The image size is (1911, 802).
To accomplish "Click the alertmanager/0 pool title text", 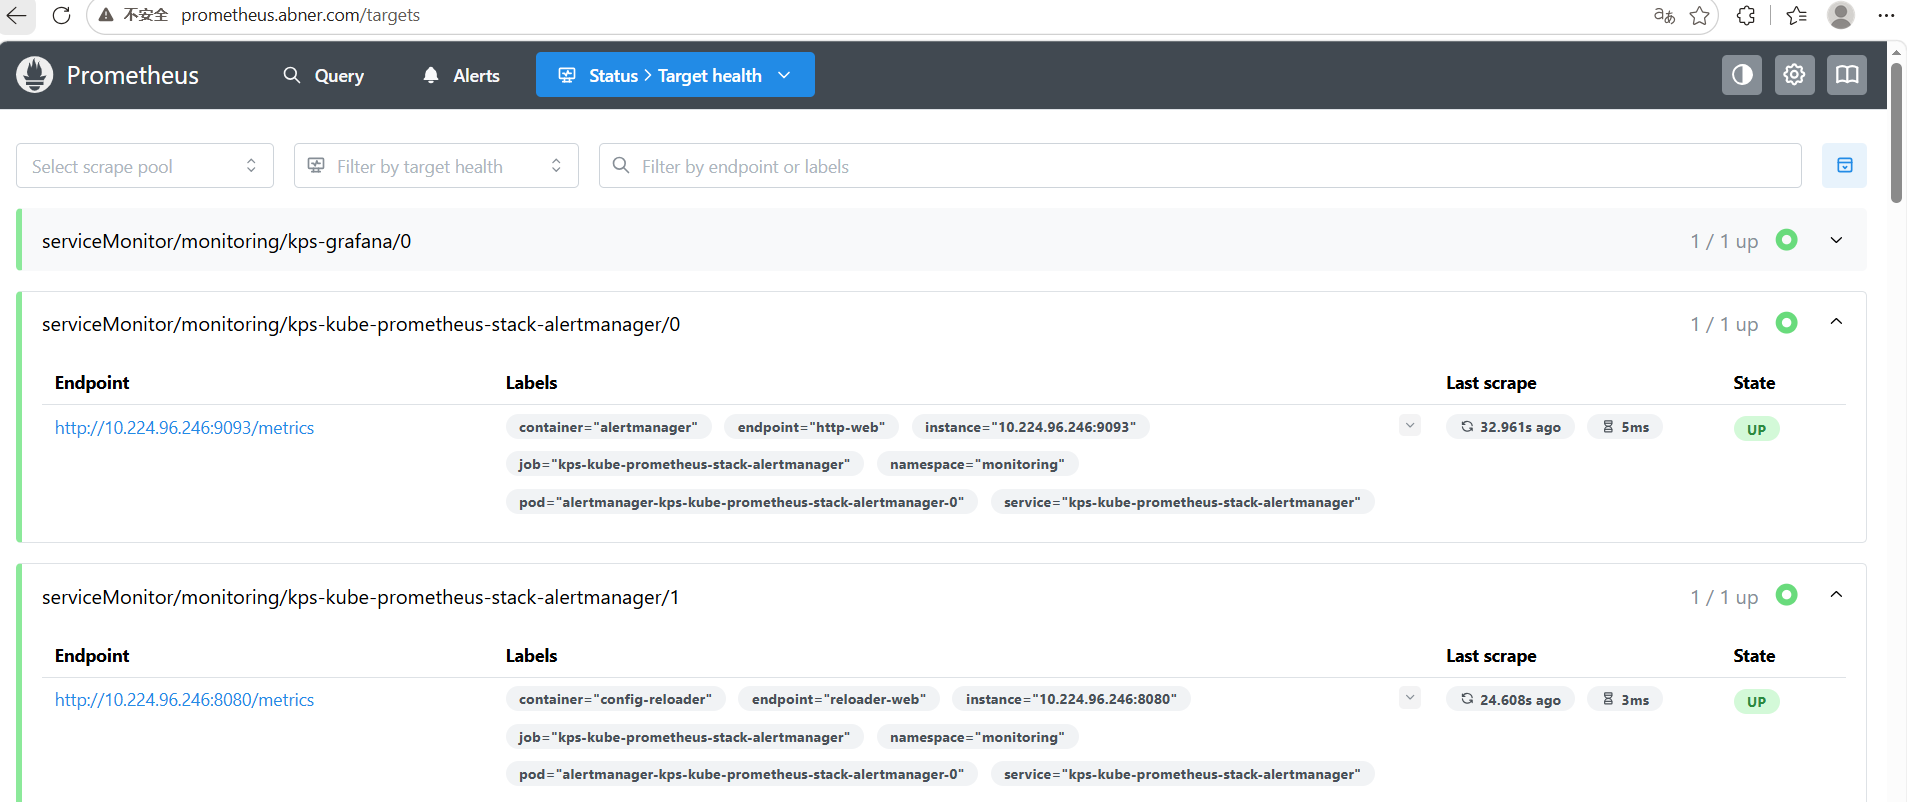I will (x=361, y=324).
